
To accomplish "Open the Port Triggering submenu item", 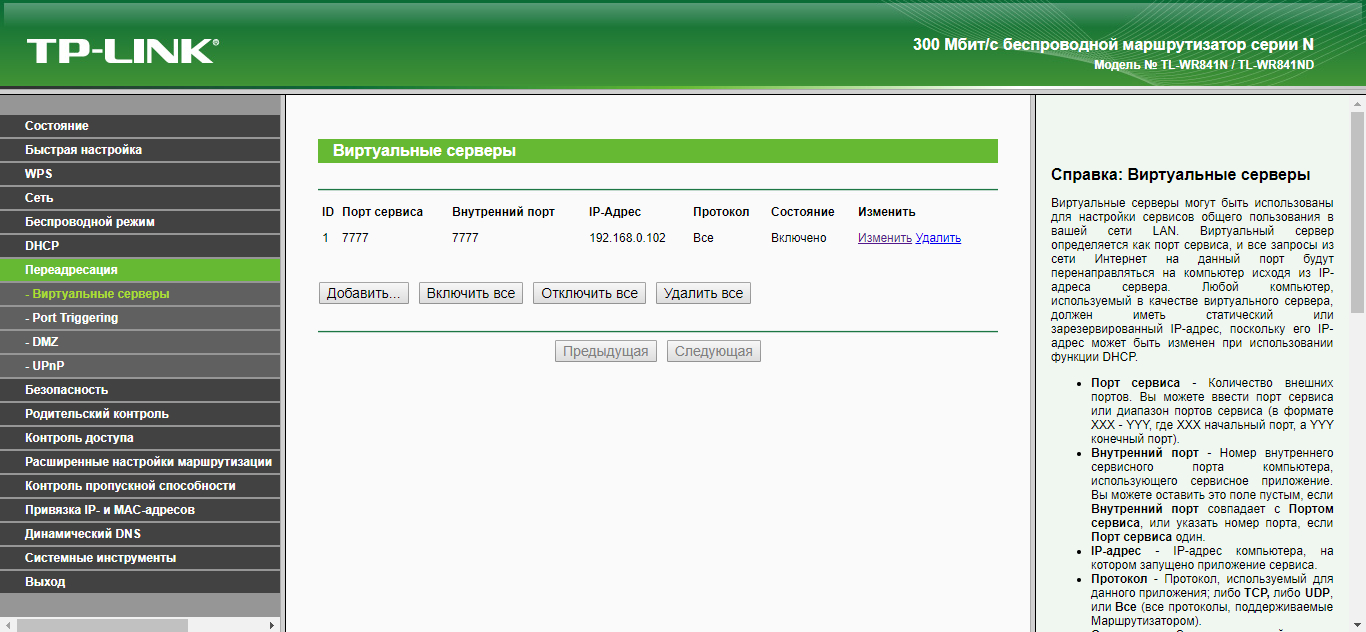I will [140, 318].
